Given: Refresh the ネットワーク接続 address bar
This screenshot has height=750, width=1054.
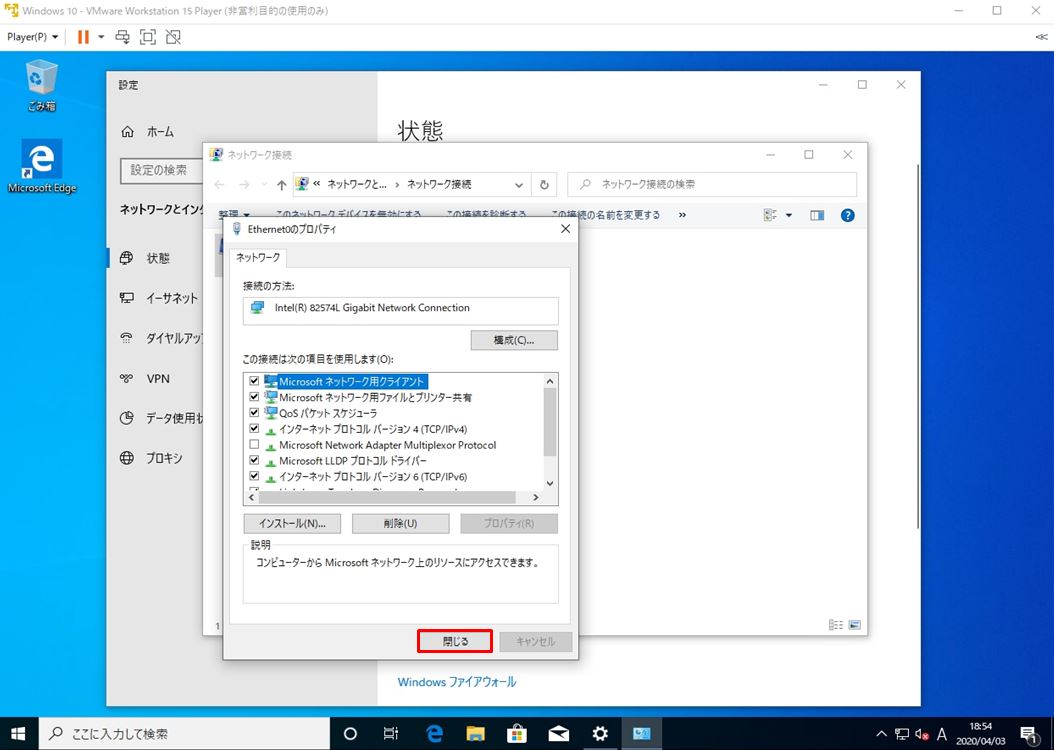Looking at the screenshot, I should 544,185.
